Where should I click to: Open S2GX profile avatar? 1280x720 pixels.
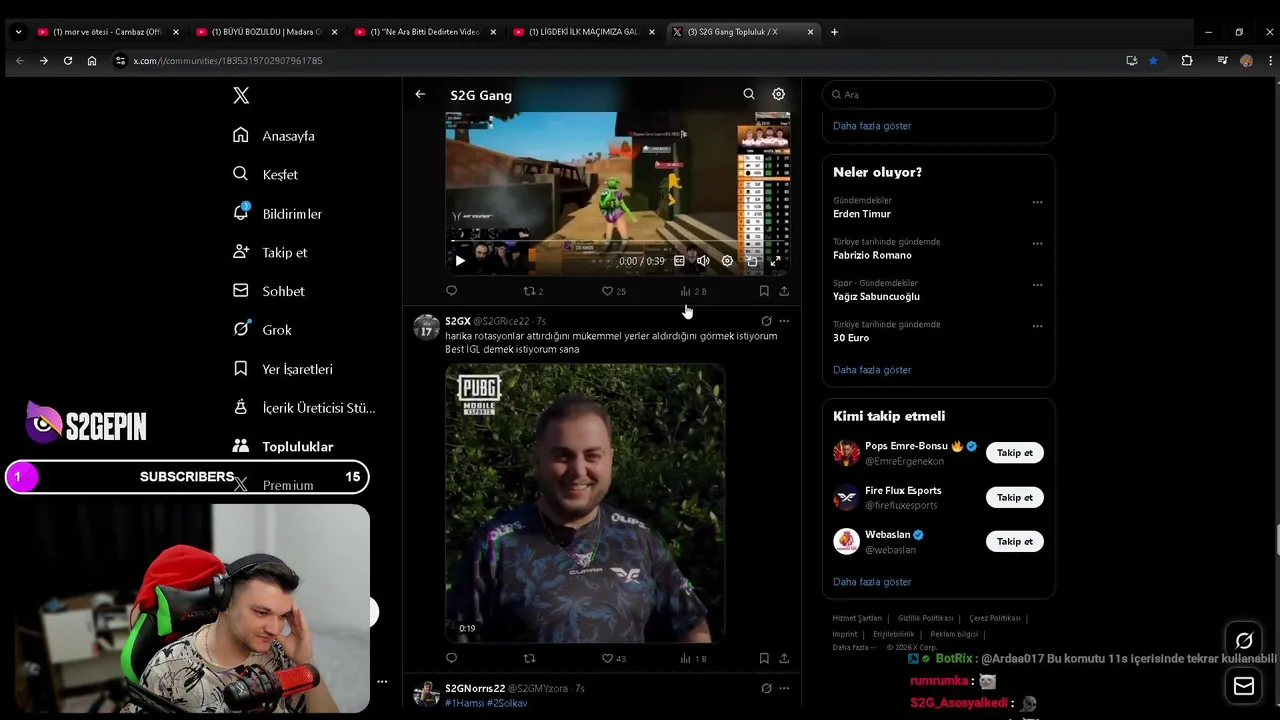(427, 328)
